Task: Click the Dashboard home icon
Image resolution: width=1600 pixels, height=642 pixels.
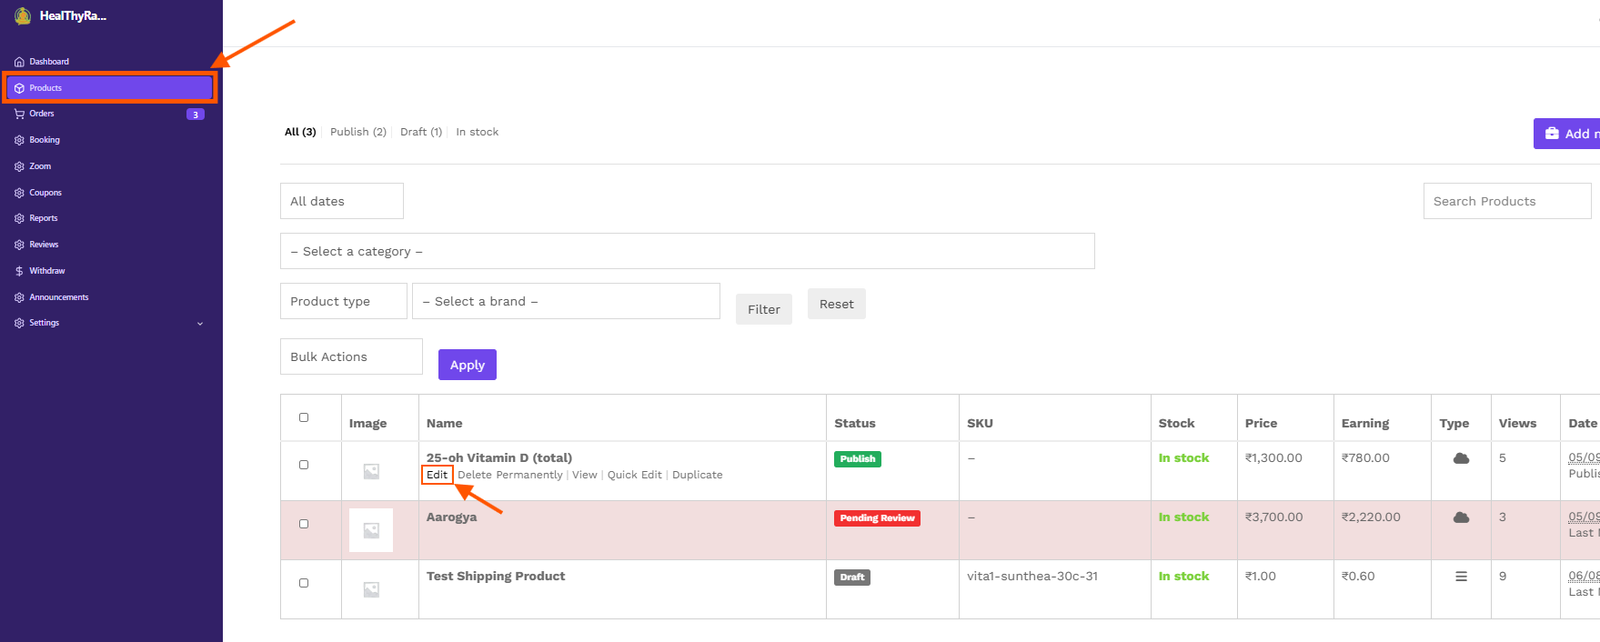Action: point(19,62)
